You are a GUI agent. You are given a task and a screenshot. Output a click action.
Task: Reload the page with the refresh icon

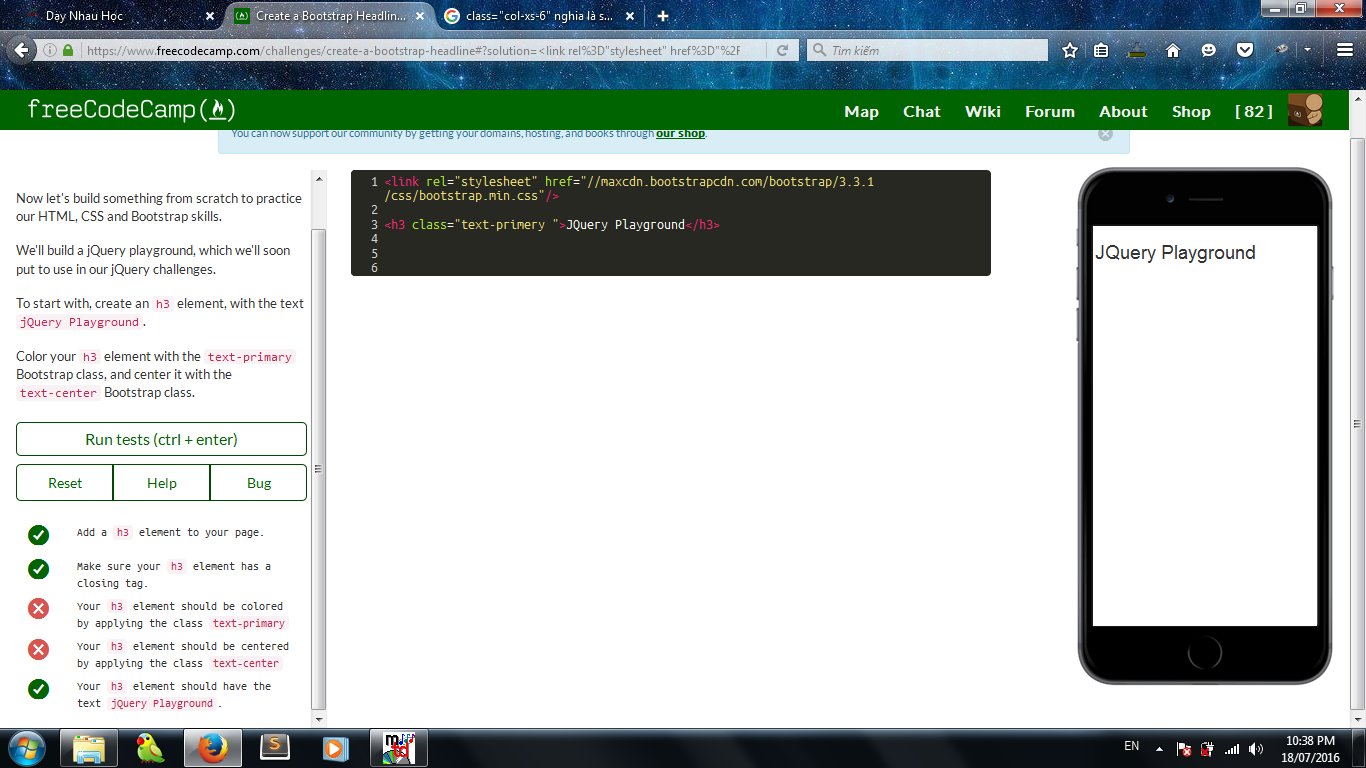pyautogui.click(x=783, y=50)
